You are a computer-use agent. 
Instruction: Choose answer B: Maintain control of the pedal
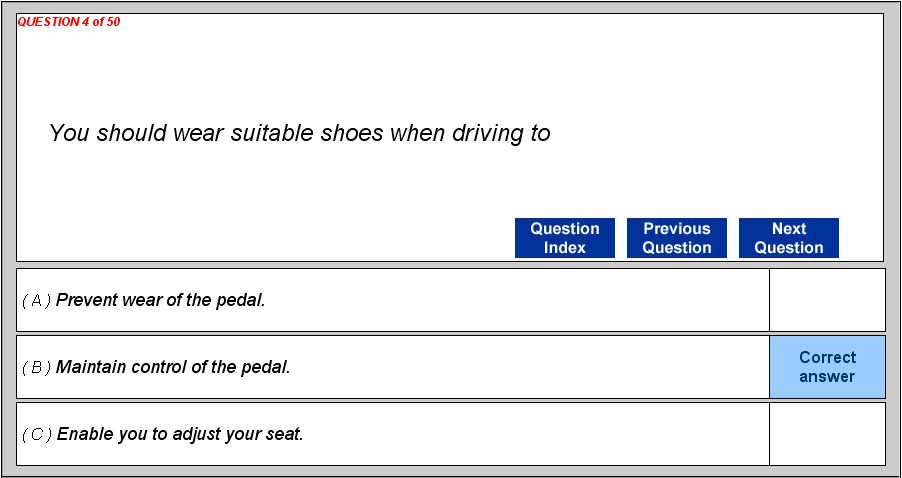(173, 367)
